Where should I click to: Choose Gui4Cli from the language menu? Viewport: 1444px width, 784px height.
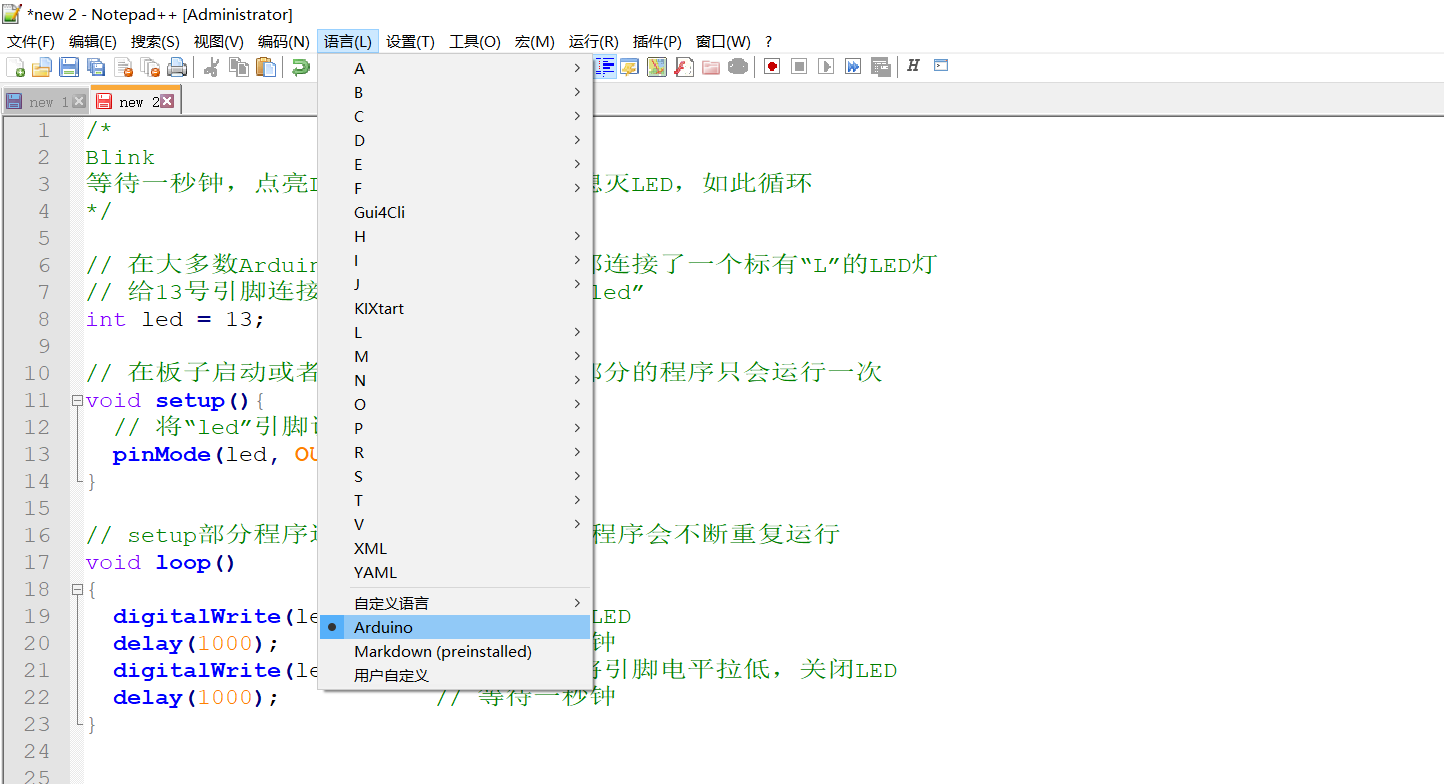click(455, 212)
